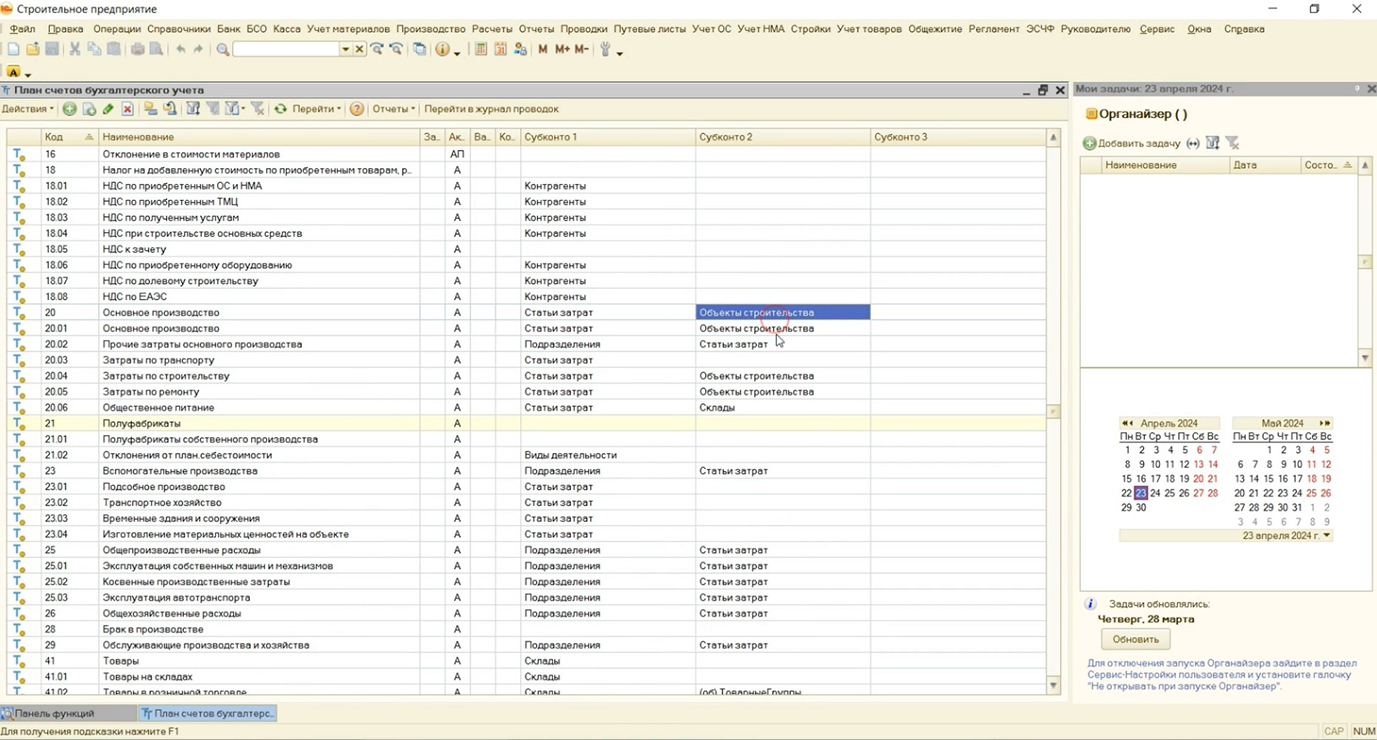Expand the Перейти dropdown

(x=316, y=109)
